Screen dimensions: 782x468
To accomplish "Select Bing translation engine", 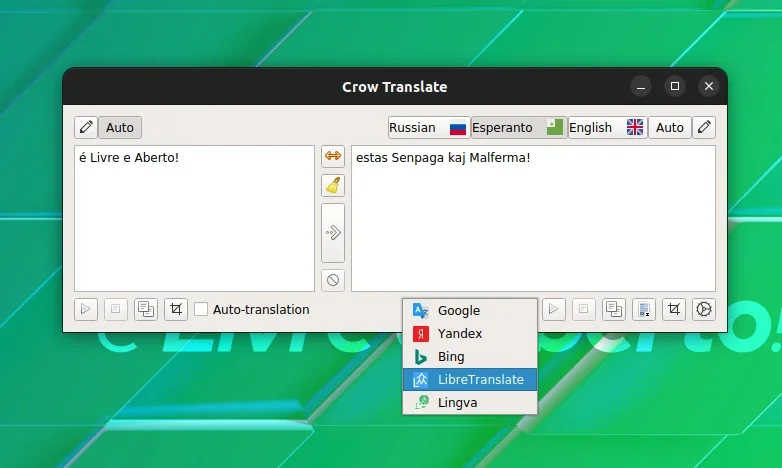I will click(x=470, y=356).
